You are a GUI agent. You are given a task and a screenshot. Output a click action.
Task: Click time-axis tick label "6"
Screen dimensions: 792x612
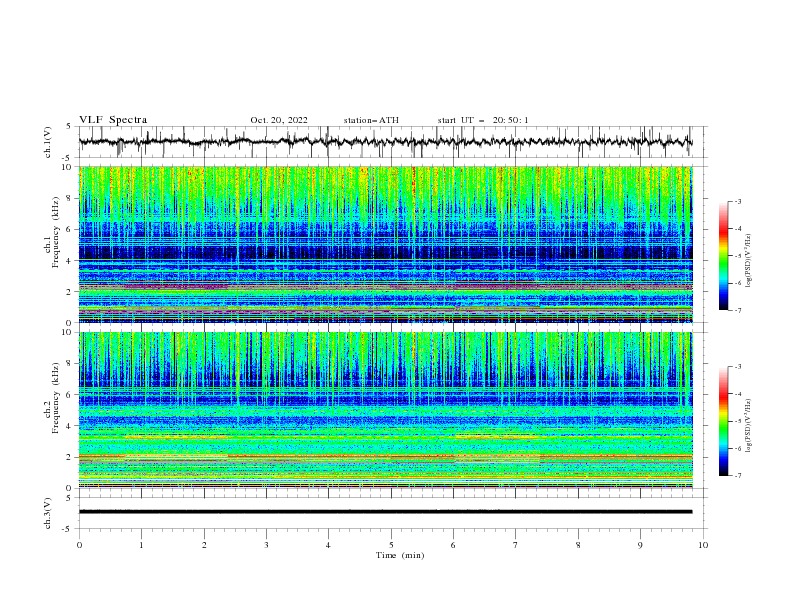[453, 545]
